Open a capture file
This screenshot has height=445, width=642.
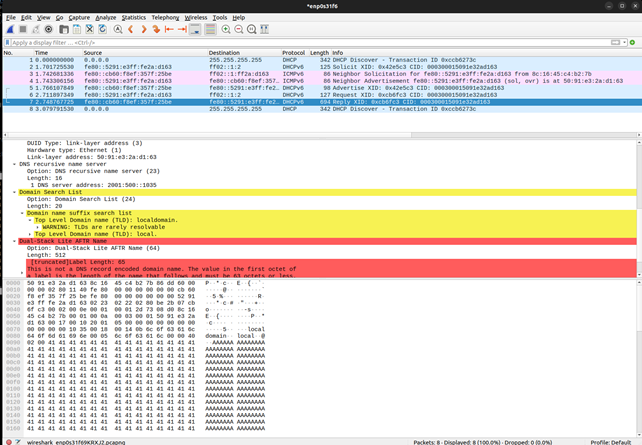pyautogui.click(x=64, y=29)
